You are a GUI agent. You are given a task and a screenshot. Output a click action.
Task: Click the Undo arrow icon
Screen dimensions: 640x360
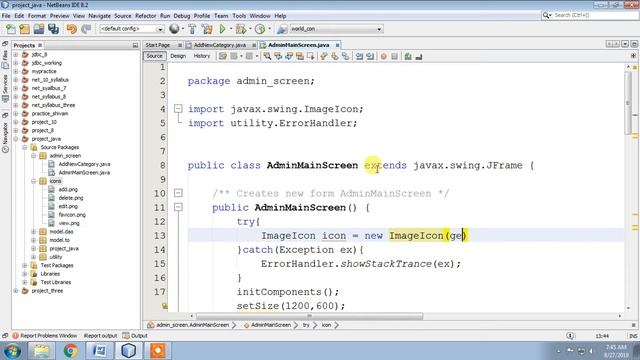point(72,29)
